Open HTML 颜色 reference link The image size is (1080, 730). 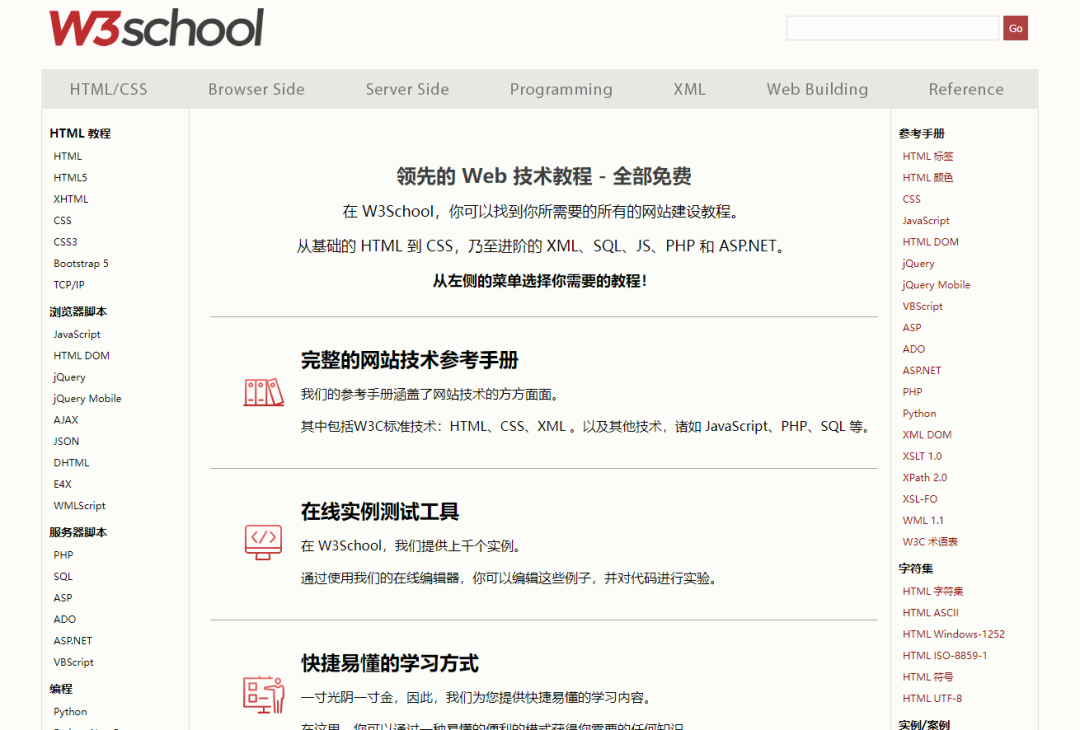pos(927,178)
